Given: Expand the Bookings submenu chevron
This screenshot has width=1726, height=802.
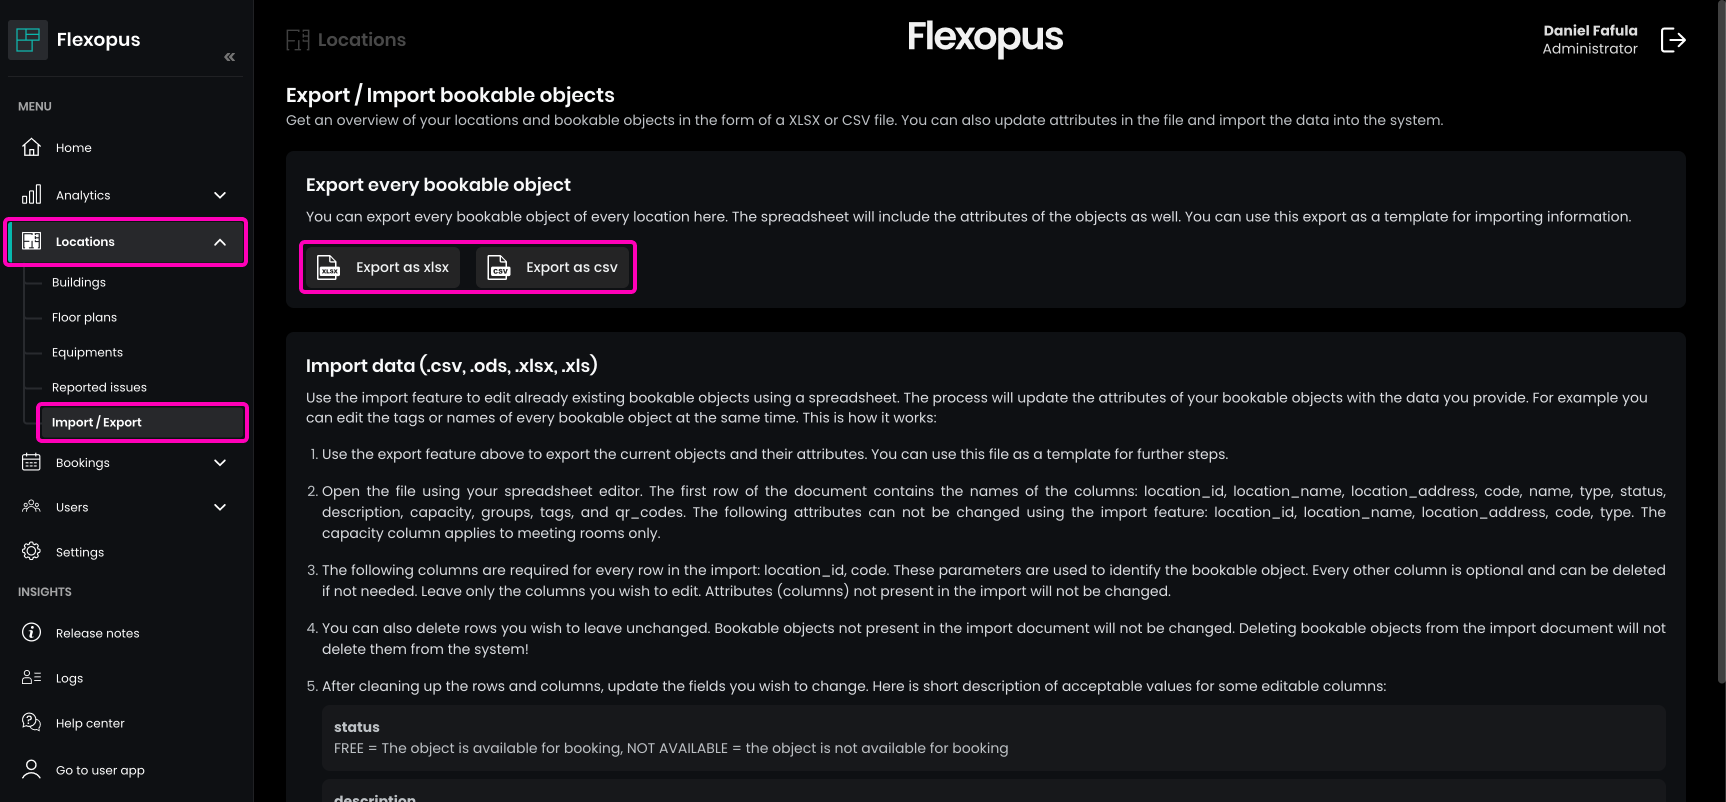Looking at the screenshot, I should [220, 462].
